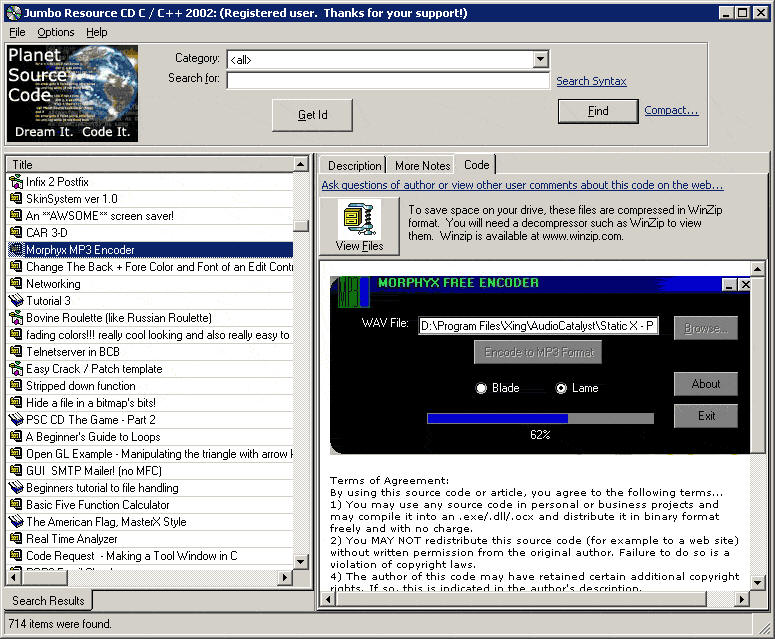This screenshot has width=775, height=639.
Task: Click the title list scroll down arrow
Action: [x=301, y=561]
